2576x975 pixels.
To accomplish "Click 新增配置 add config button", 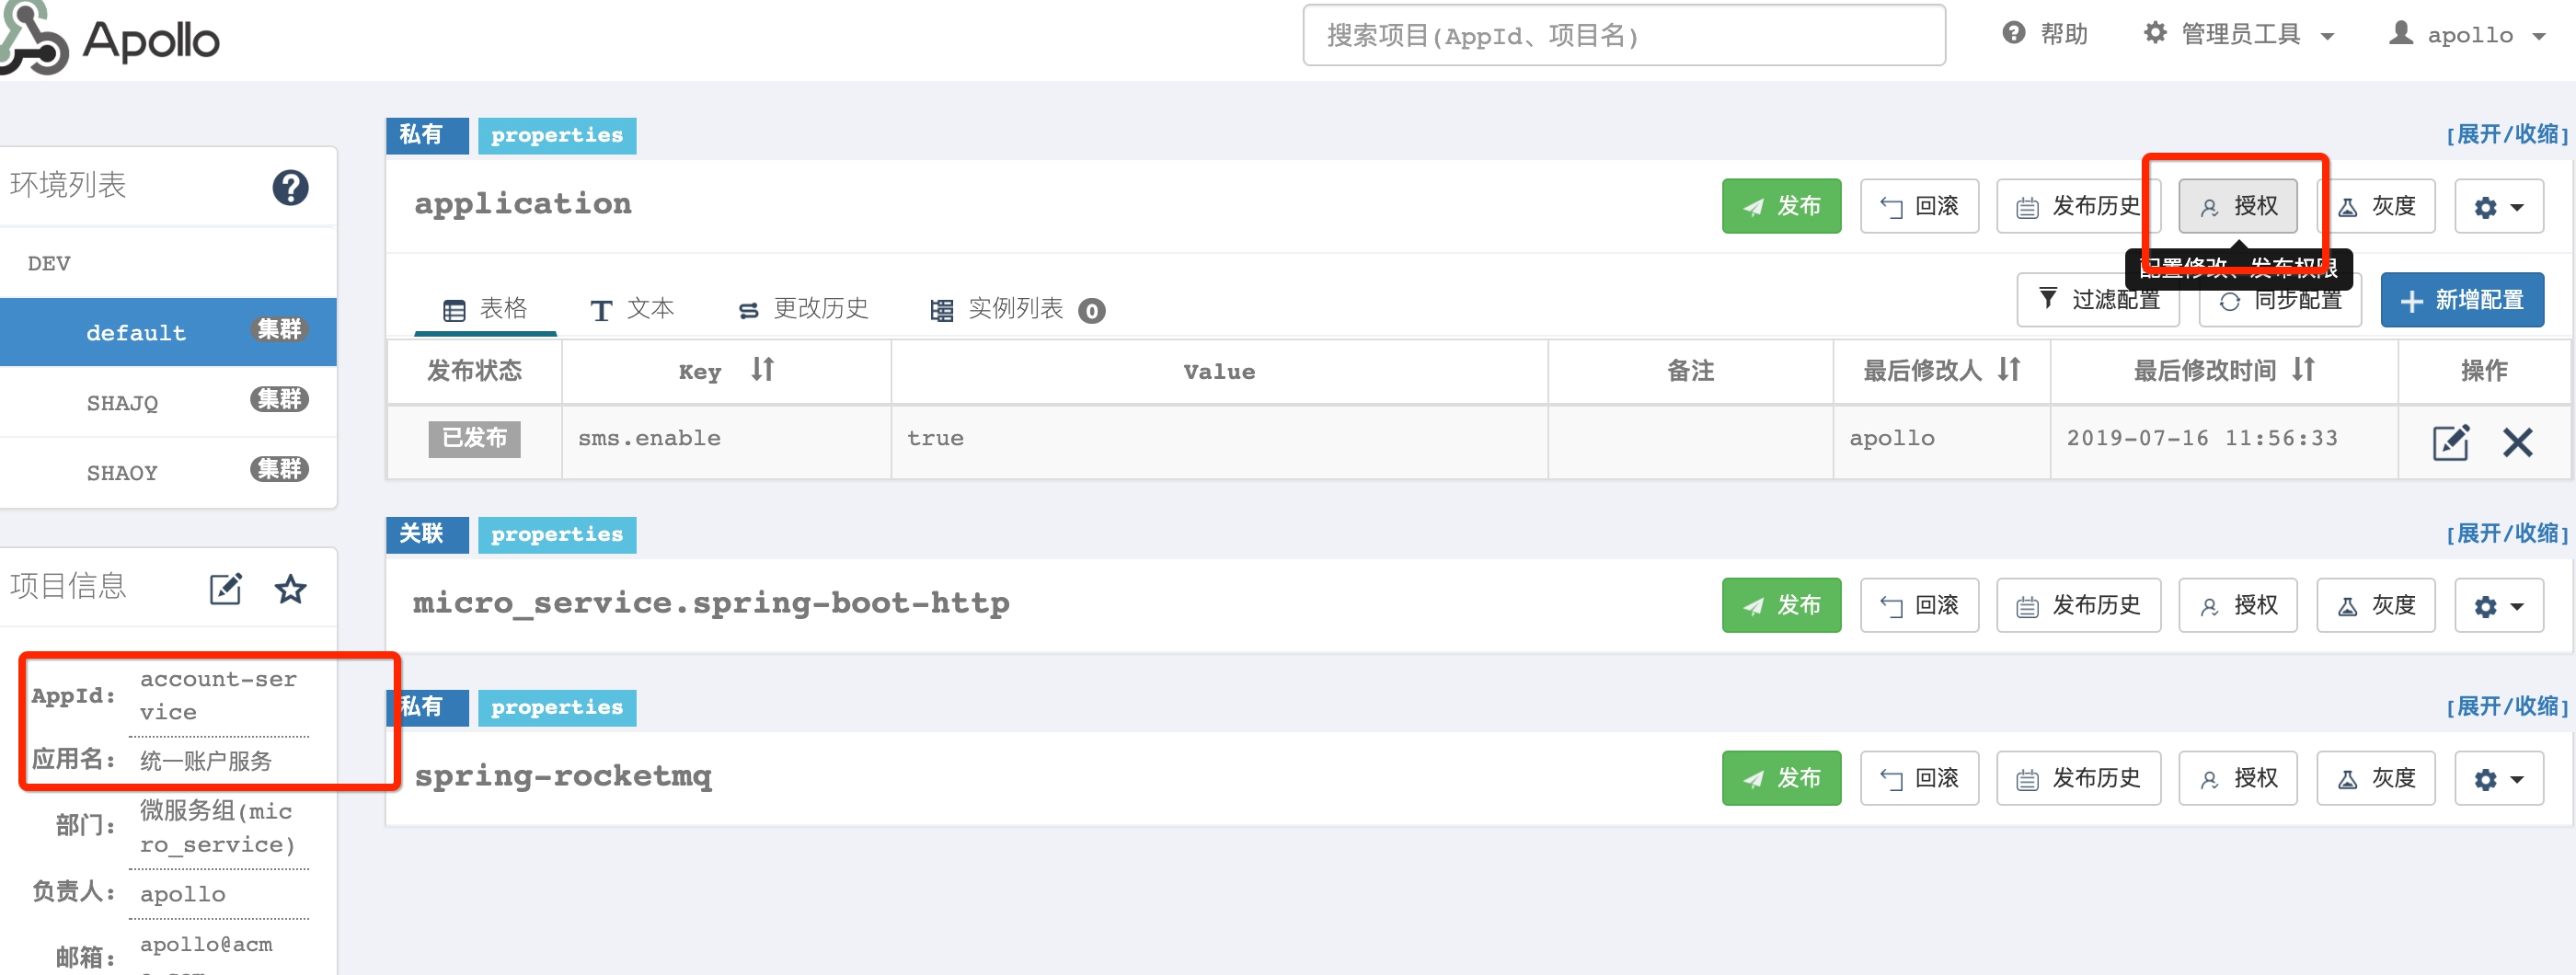I will click(x=2462, y=299).
